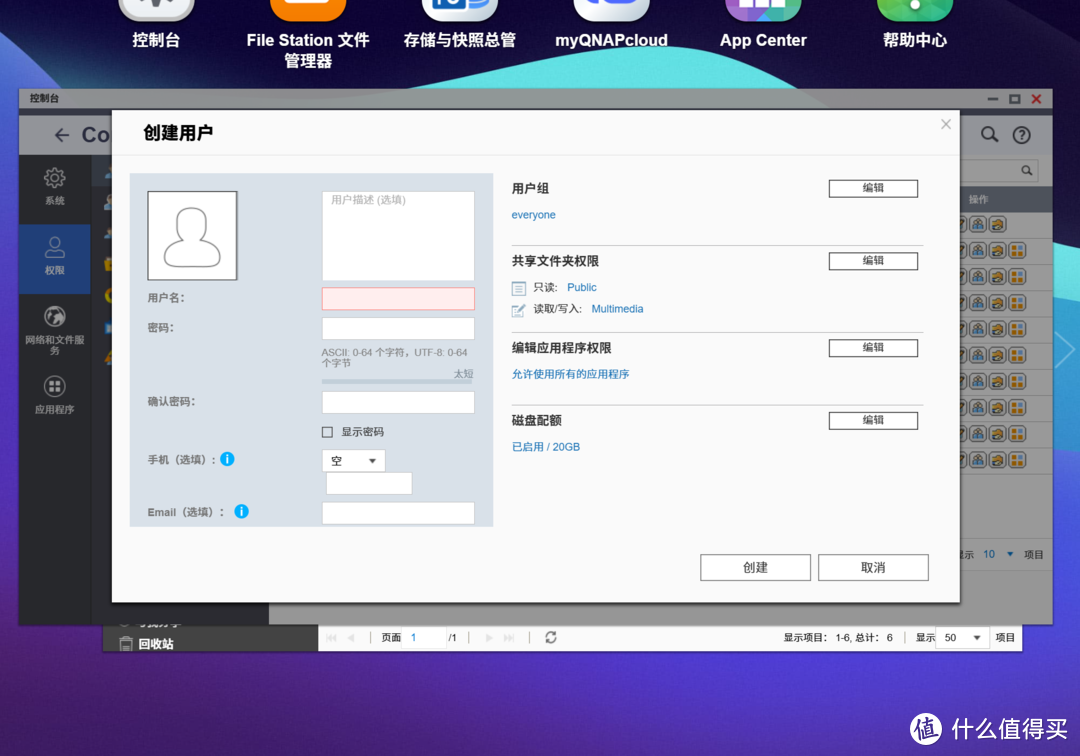Click 创建 to create the user

point(755,567)
